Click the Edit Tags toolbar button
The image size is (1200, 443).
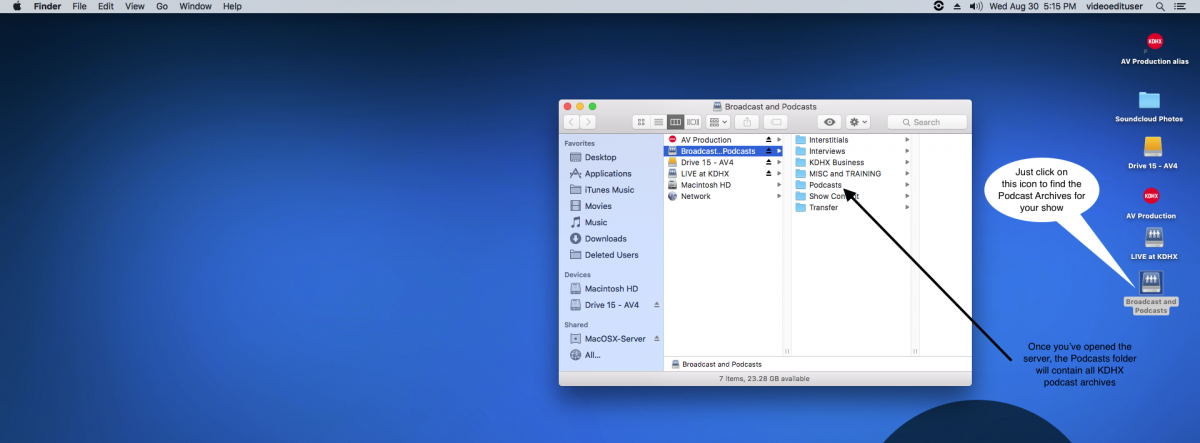pyautogui.click(x=776, y=122)
